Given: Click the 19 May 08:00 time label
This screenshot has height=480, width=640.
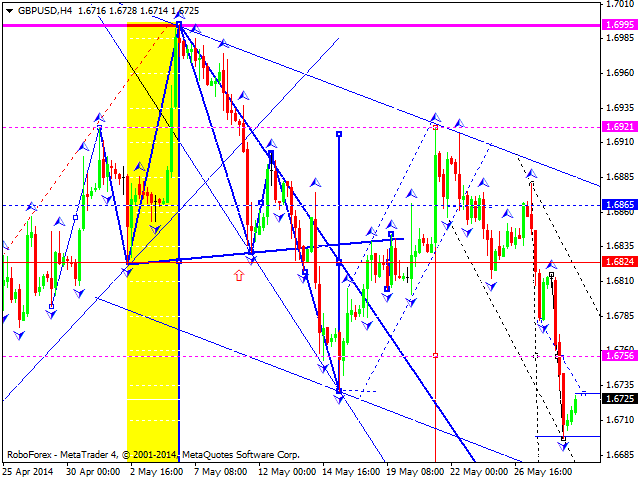Looking at the screenshot, I should 413,472.
